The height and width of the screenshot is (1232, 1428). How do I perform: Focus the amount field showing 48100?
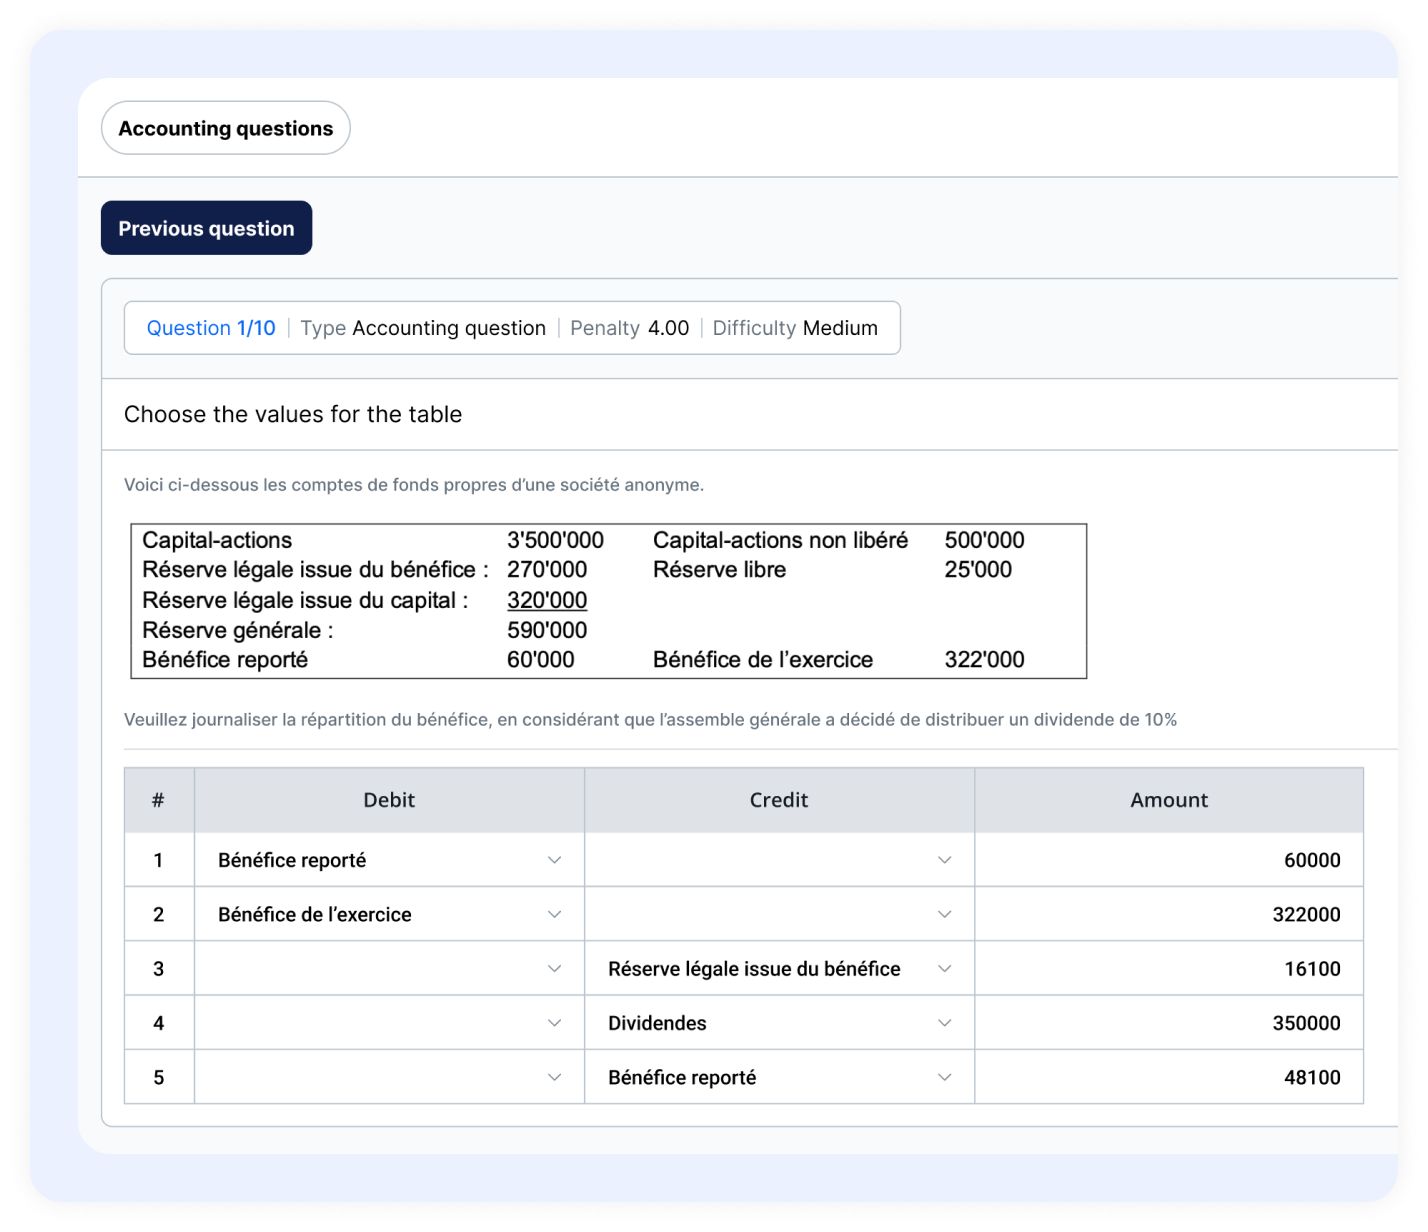coord(1168,1077)
